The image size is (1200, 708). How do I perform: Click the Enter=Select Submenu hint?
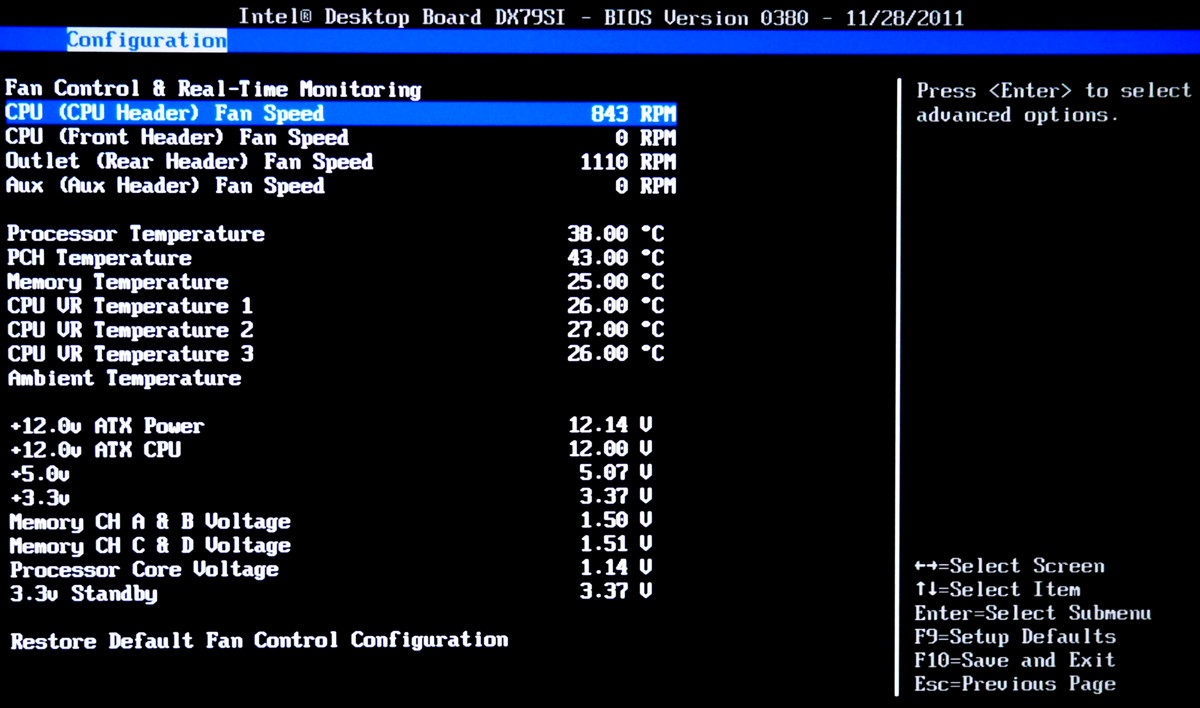1033,613
